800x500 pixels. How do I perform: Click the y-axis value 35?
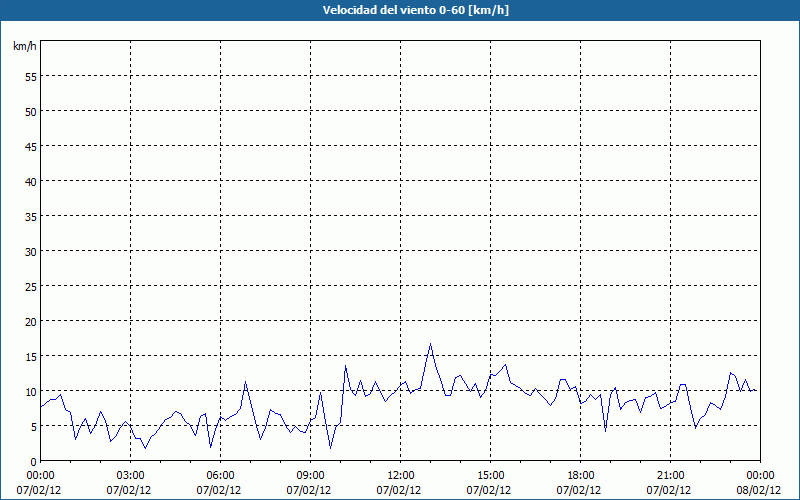pyautogui.click(x=31, y=216)
